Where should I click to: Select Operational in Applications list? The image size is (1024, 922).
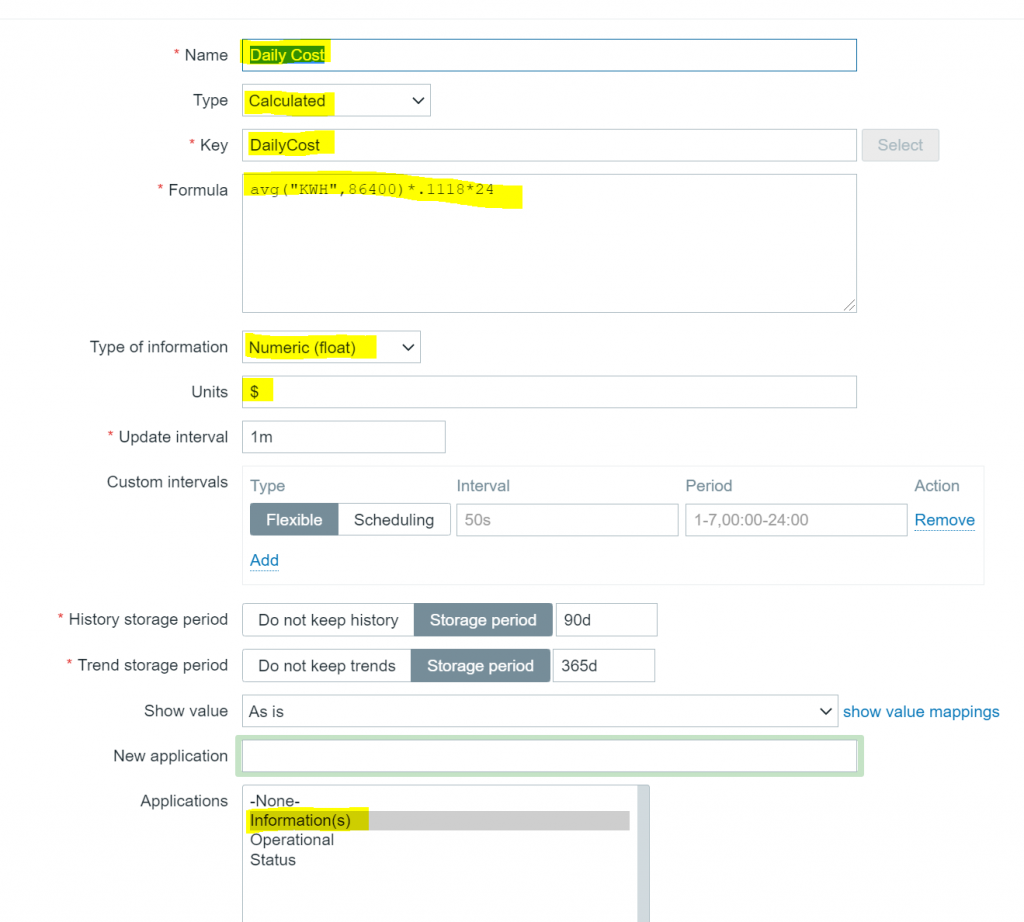[x=292, y=840]
